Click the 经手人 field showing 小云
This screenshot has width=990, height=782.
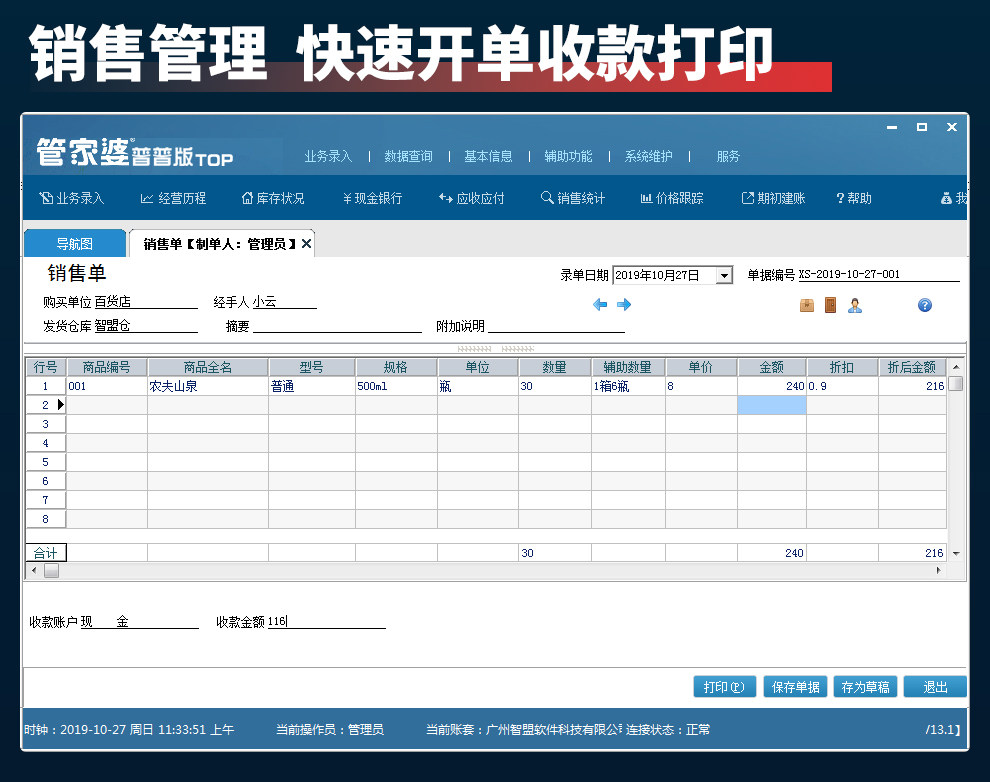coord(284,302)
